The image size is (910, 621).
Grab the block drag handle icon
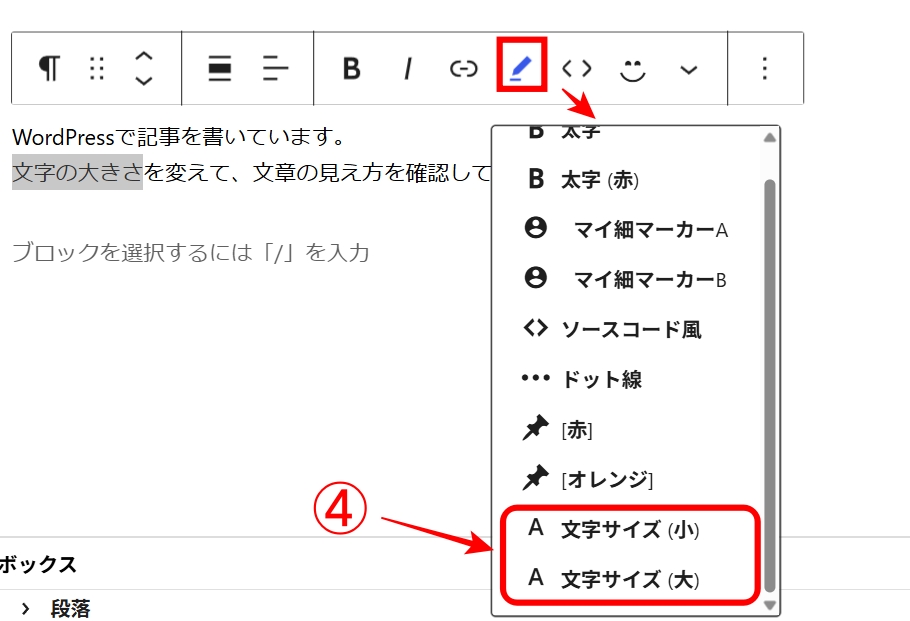click(x=97, y=68)
